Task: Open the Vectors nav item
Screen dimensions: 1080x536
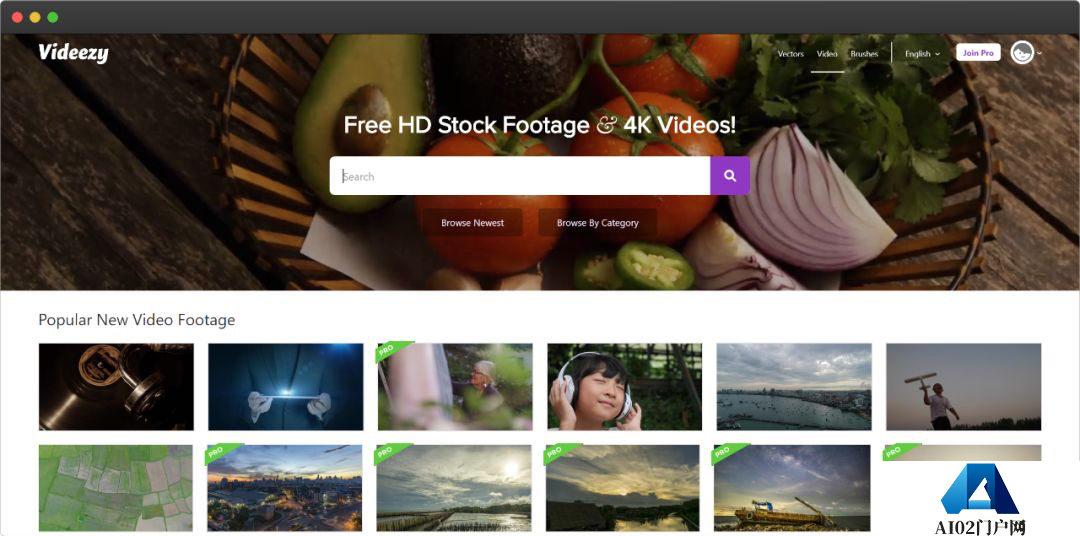Action: point(791,53)
